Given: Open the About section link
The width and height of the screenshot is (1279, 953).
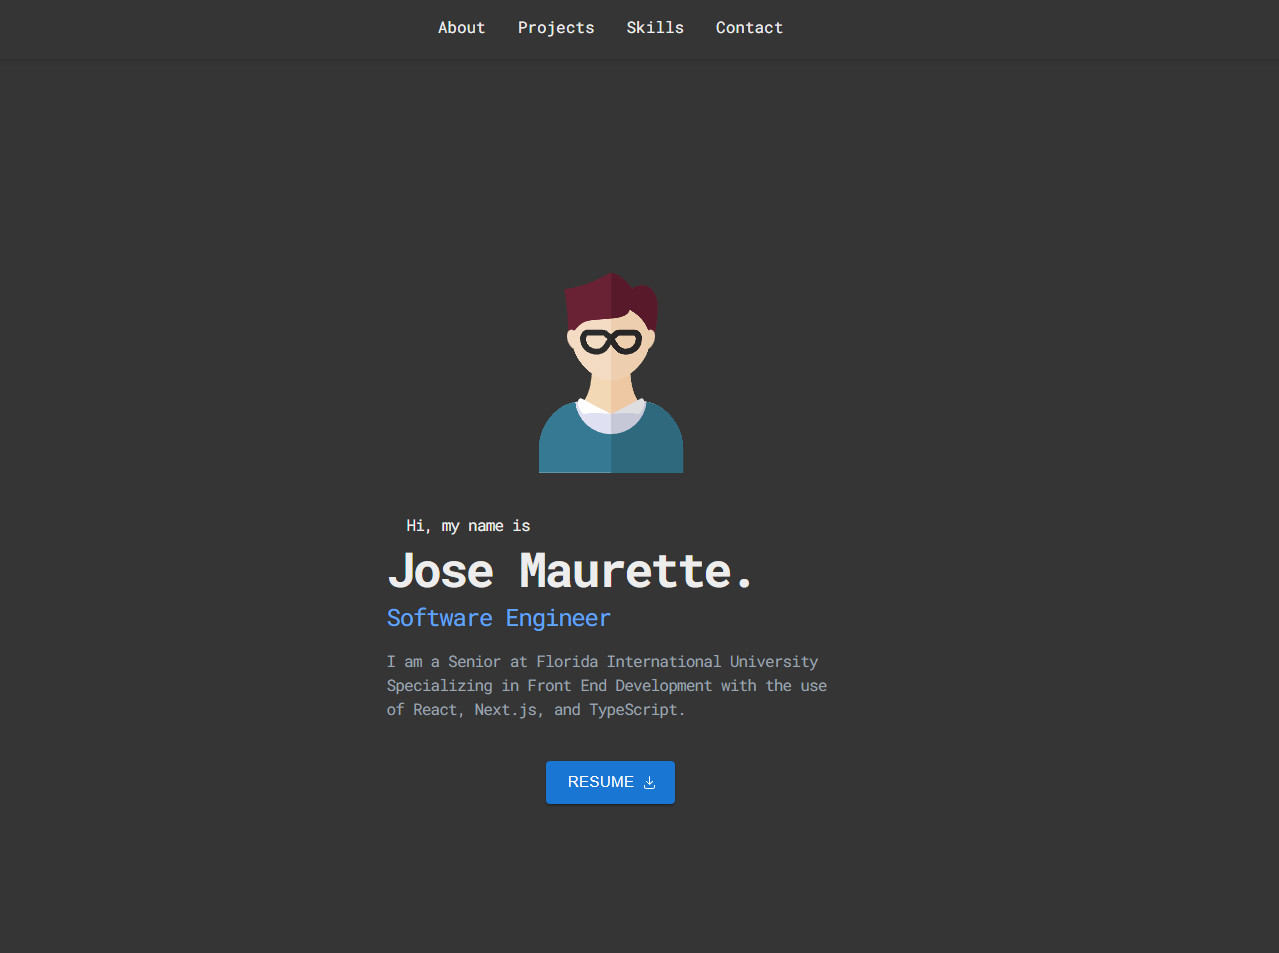Looking at the screenshot, I should click(x=461, y=28).
